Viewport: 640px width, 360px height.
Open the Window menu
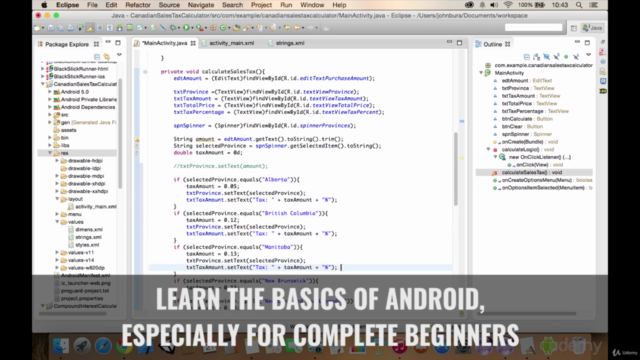(x=312, y=5)
